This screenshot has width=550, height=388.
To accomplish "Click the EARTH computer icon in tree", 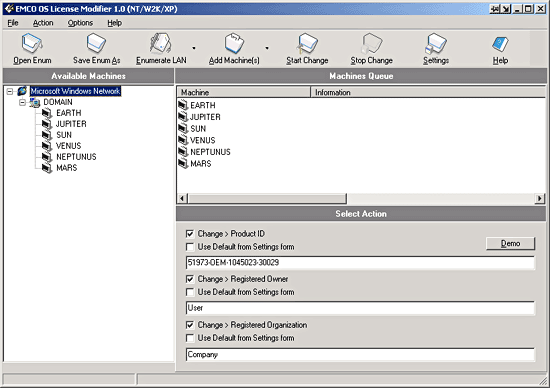I will [47, 113].
